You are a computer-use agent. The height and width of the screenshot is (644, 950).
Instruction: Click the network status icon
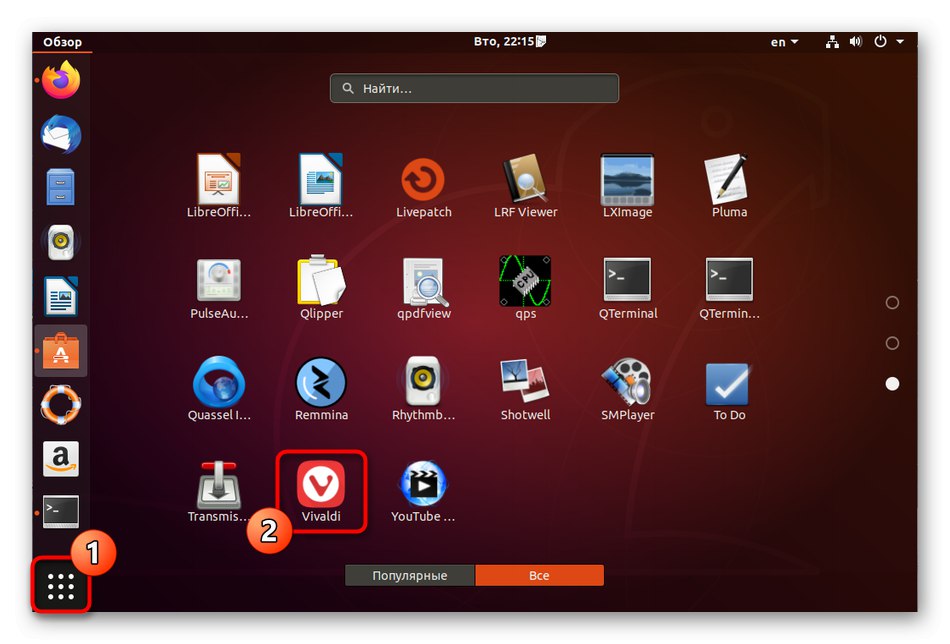click(832, 42)
